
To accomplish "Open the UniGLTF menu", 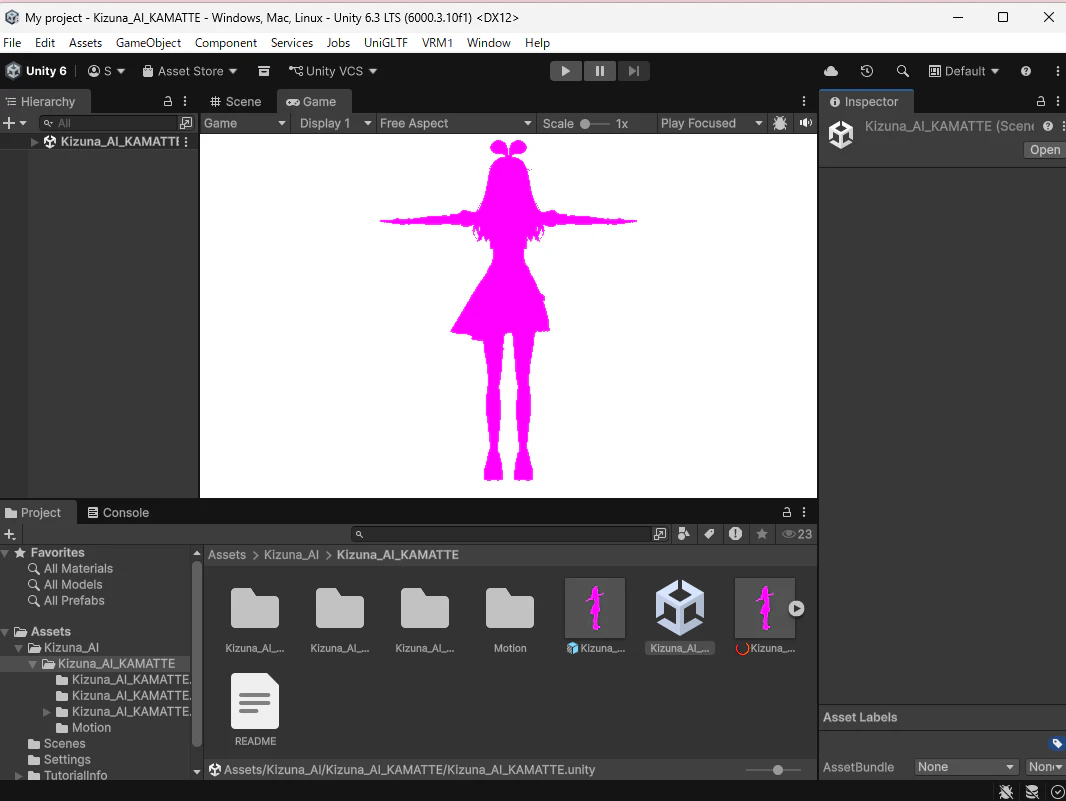I will click(385, 43).
